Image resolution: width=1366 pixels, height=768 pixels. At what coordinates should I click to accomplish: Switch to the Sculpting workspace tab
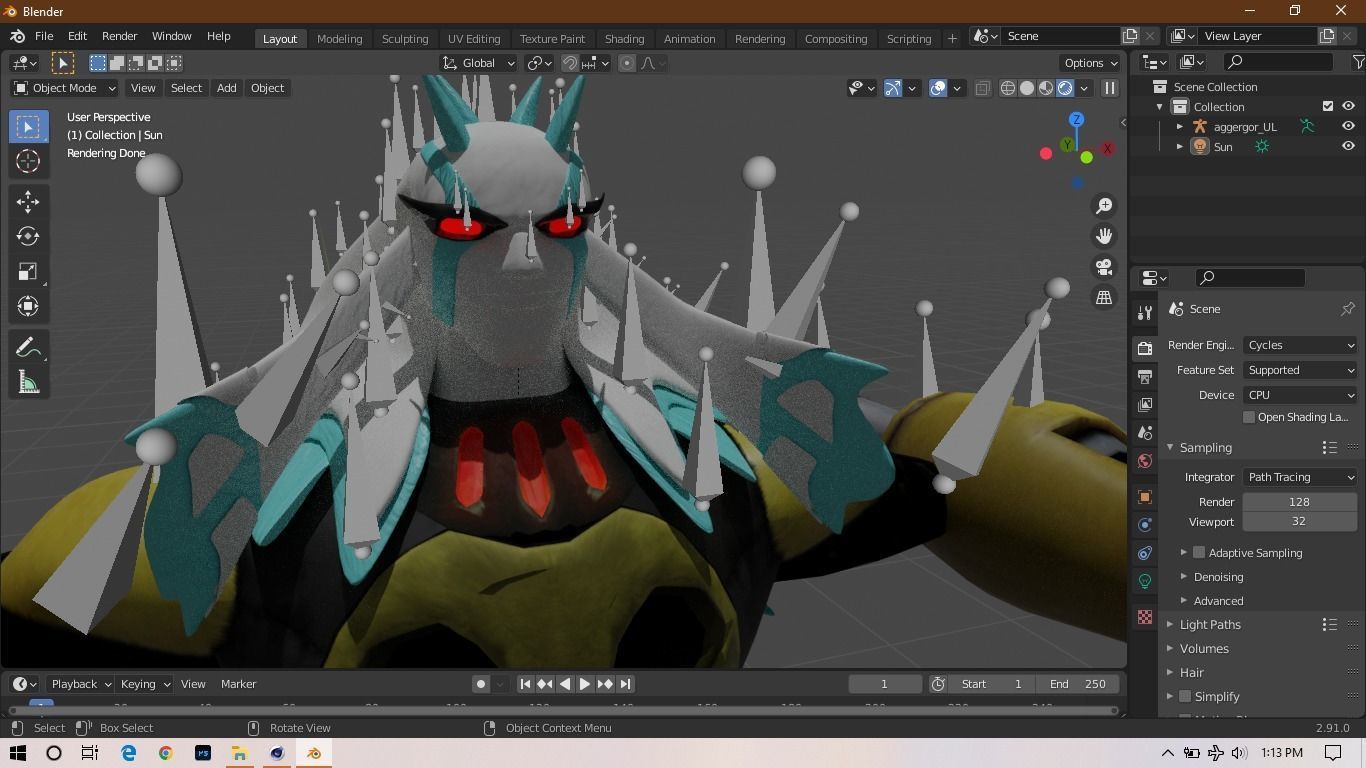pyautogui.click(x=405, y=38)
